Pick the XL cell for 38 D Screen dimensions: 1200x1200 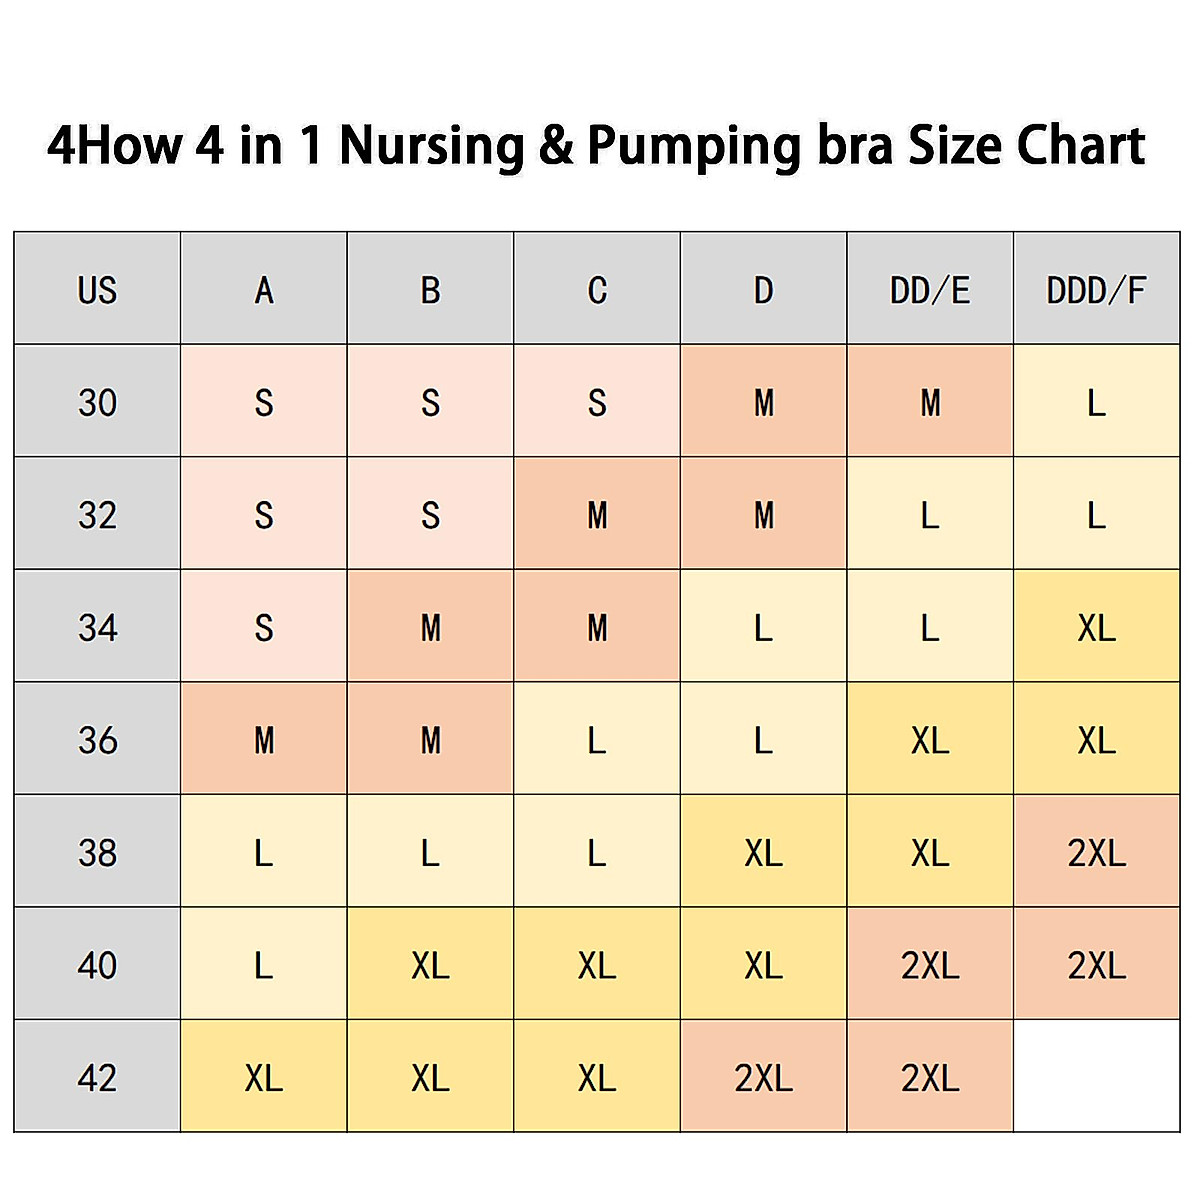pos(763,852)
